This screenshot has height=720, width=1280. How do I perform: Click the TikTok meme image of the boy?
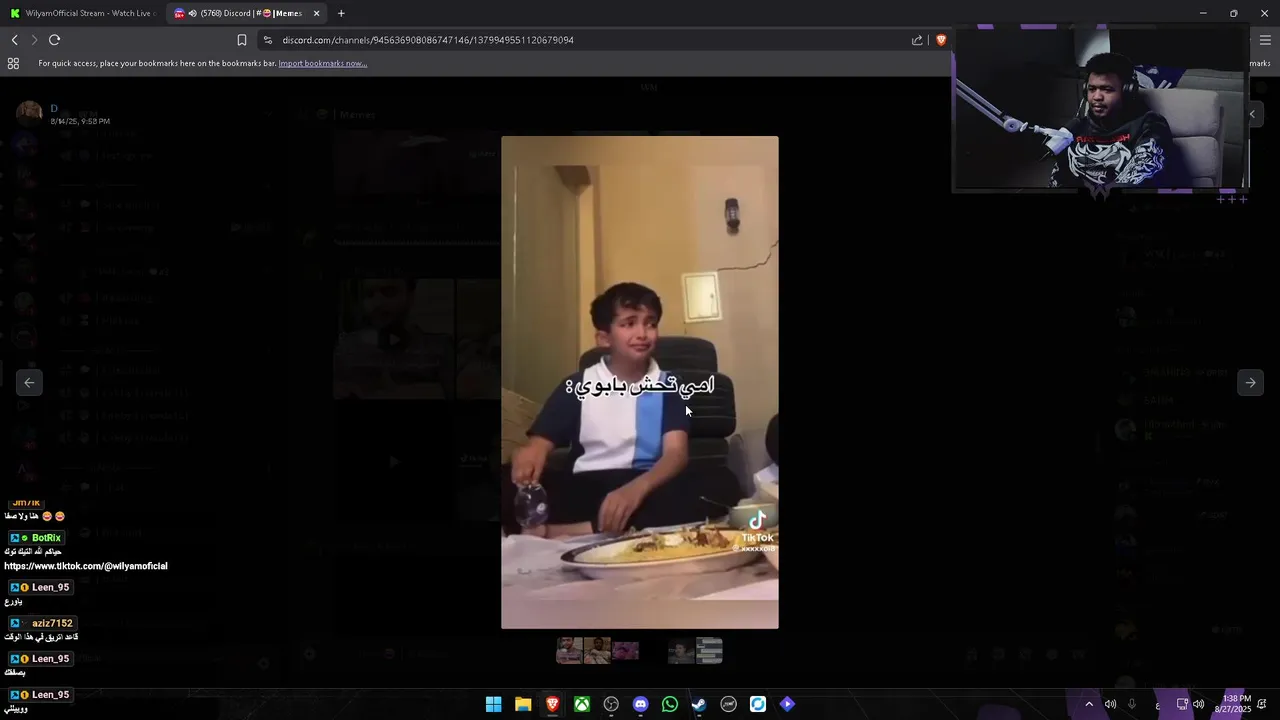tap(640, 382)
